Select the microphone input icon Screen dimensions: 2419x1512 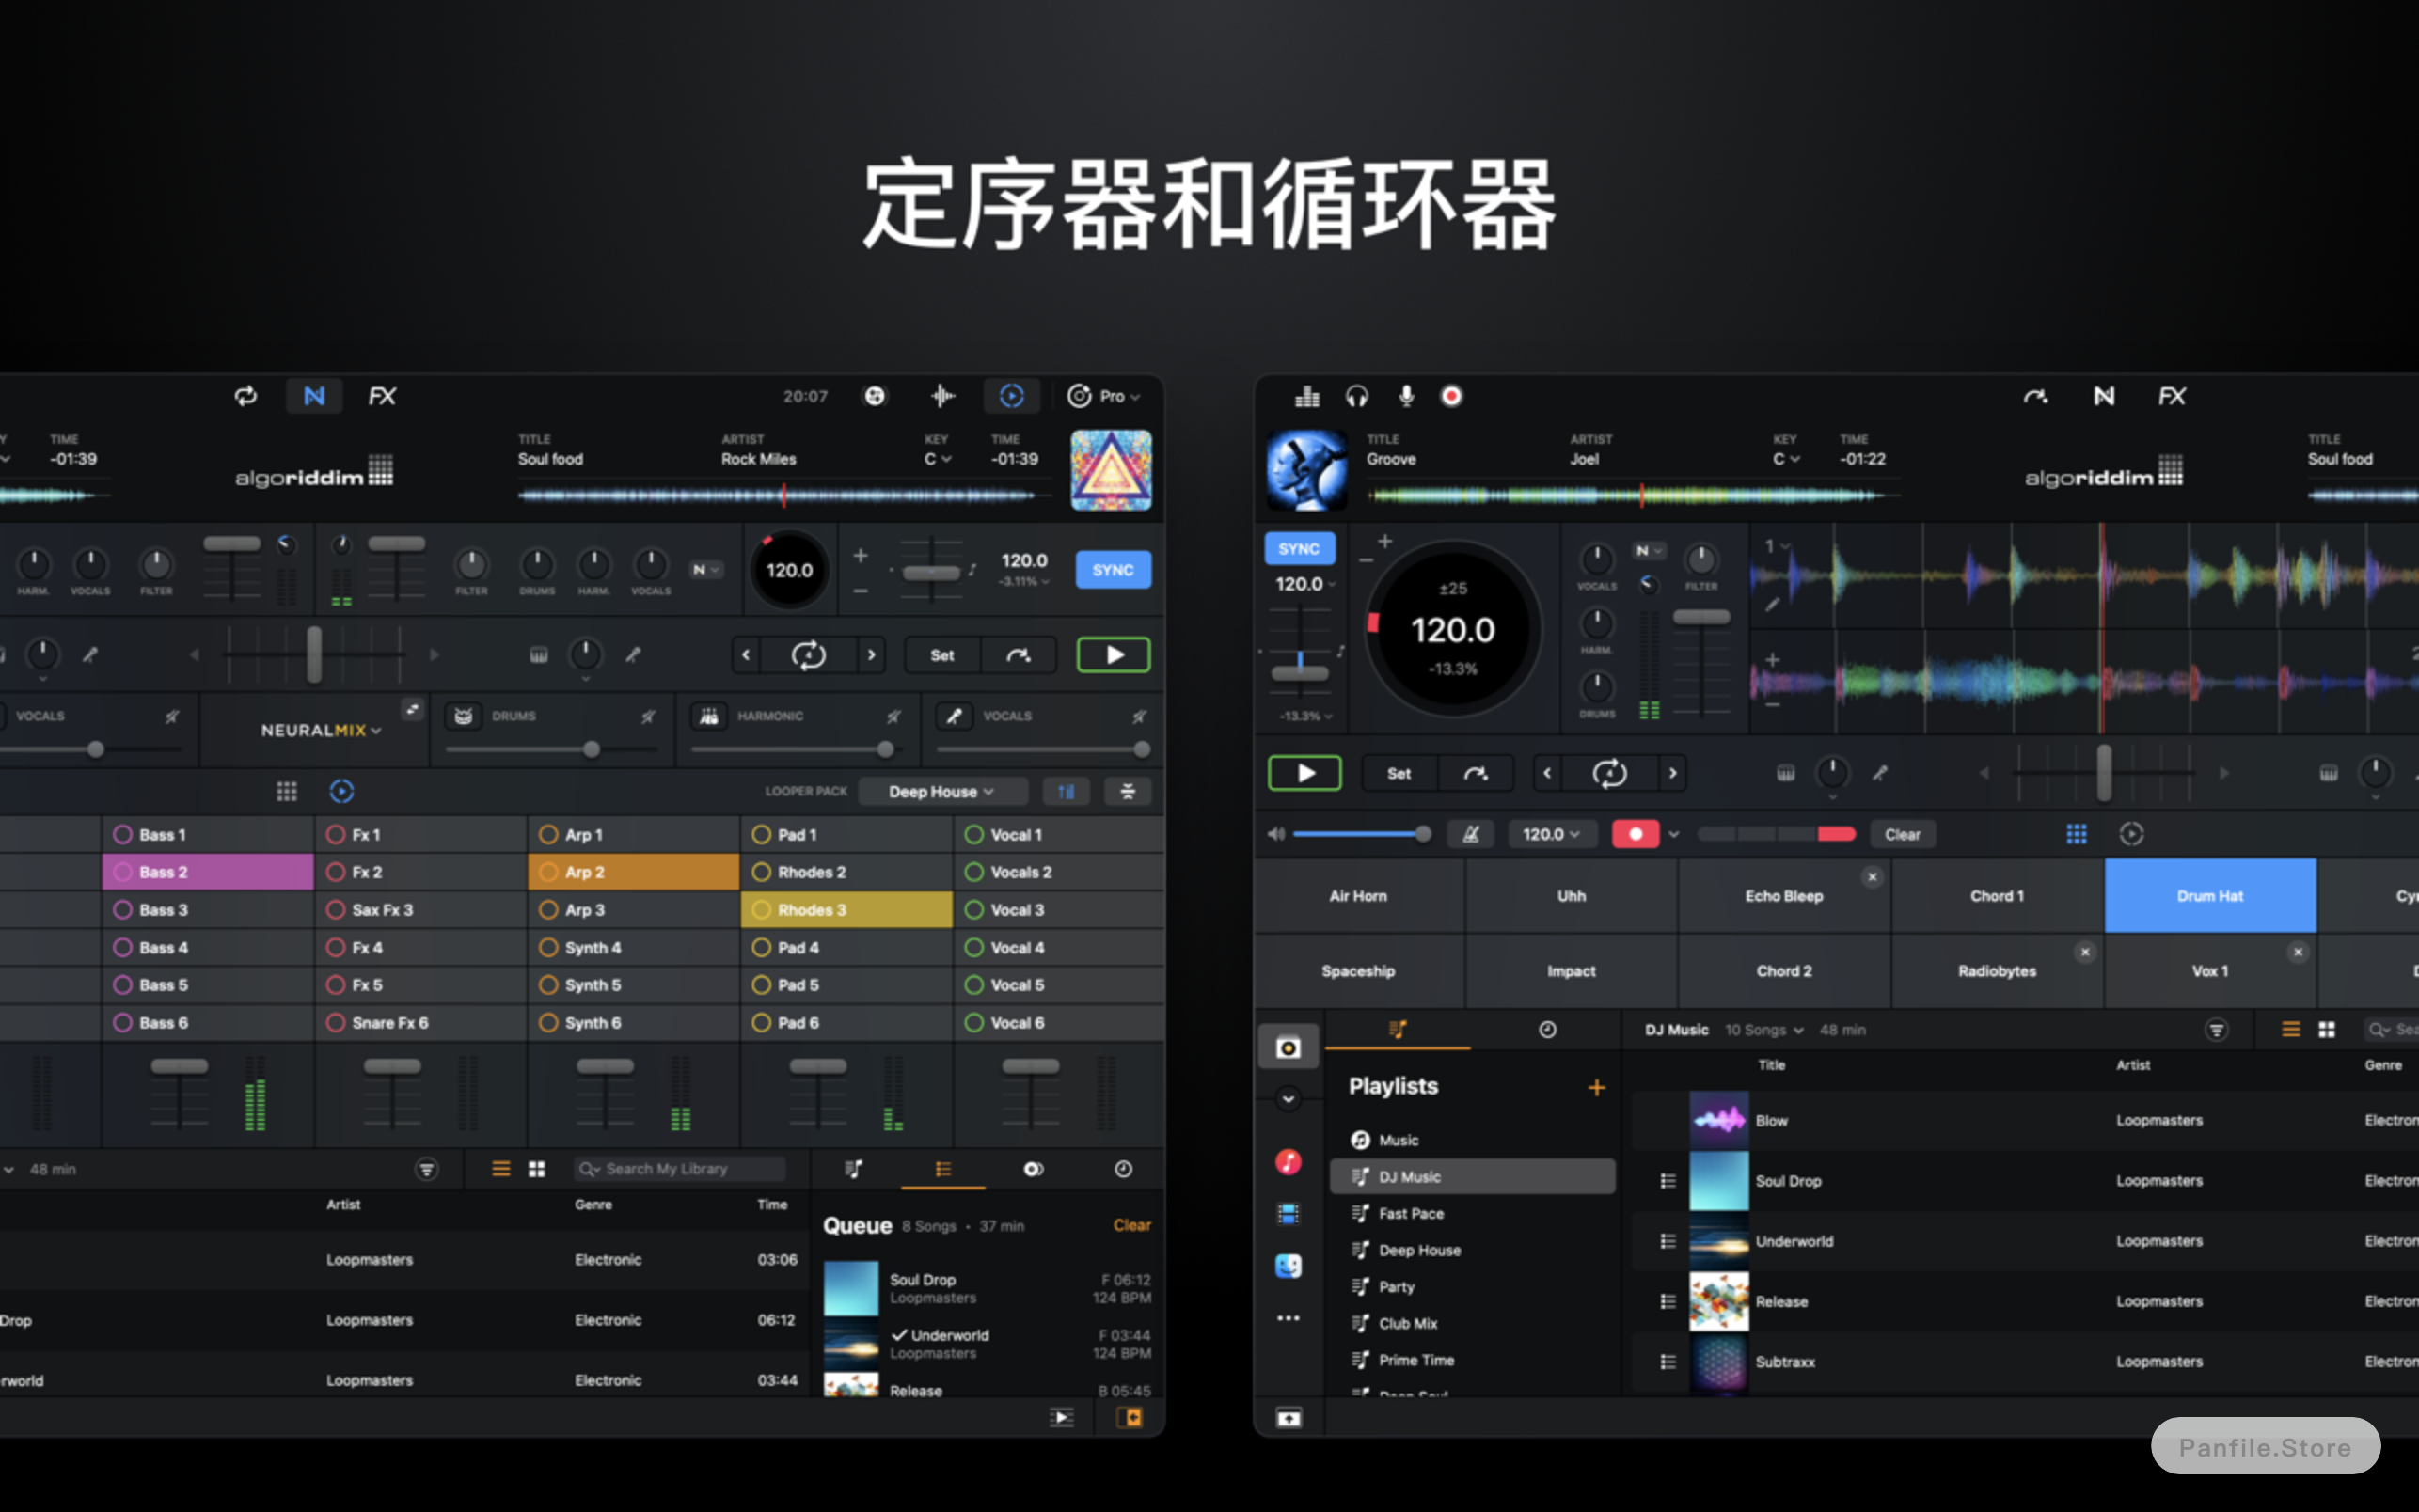click(x=1403, y=396)
